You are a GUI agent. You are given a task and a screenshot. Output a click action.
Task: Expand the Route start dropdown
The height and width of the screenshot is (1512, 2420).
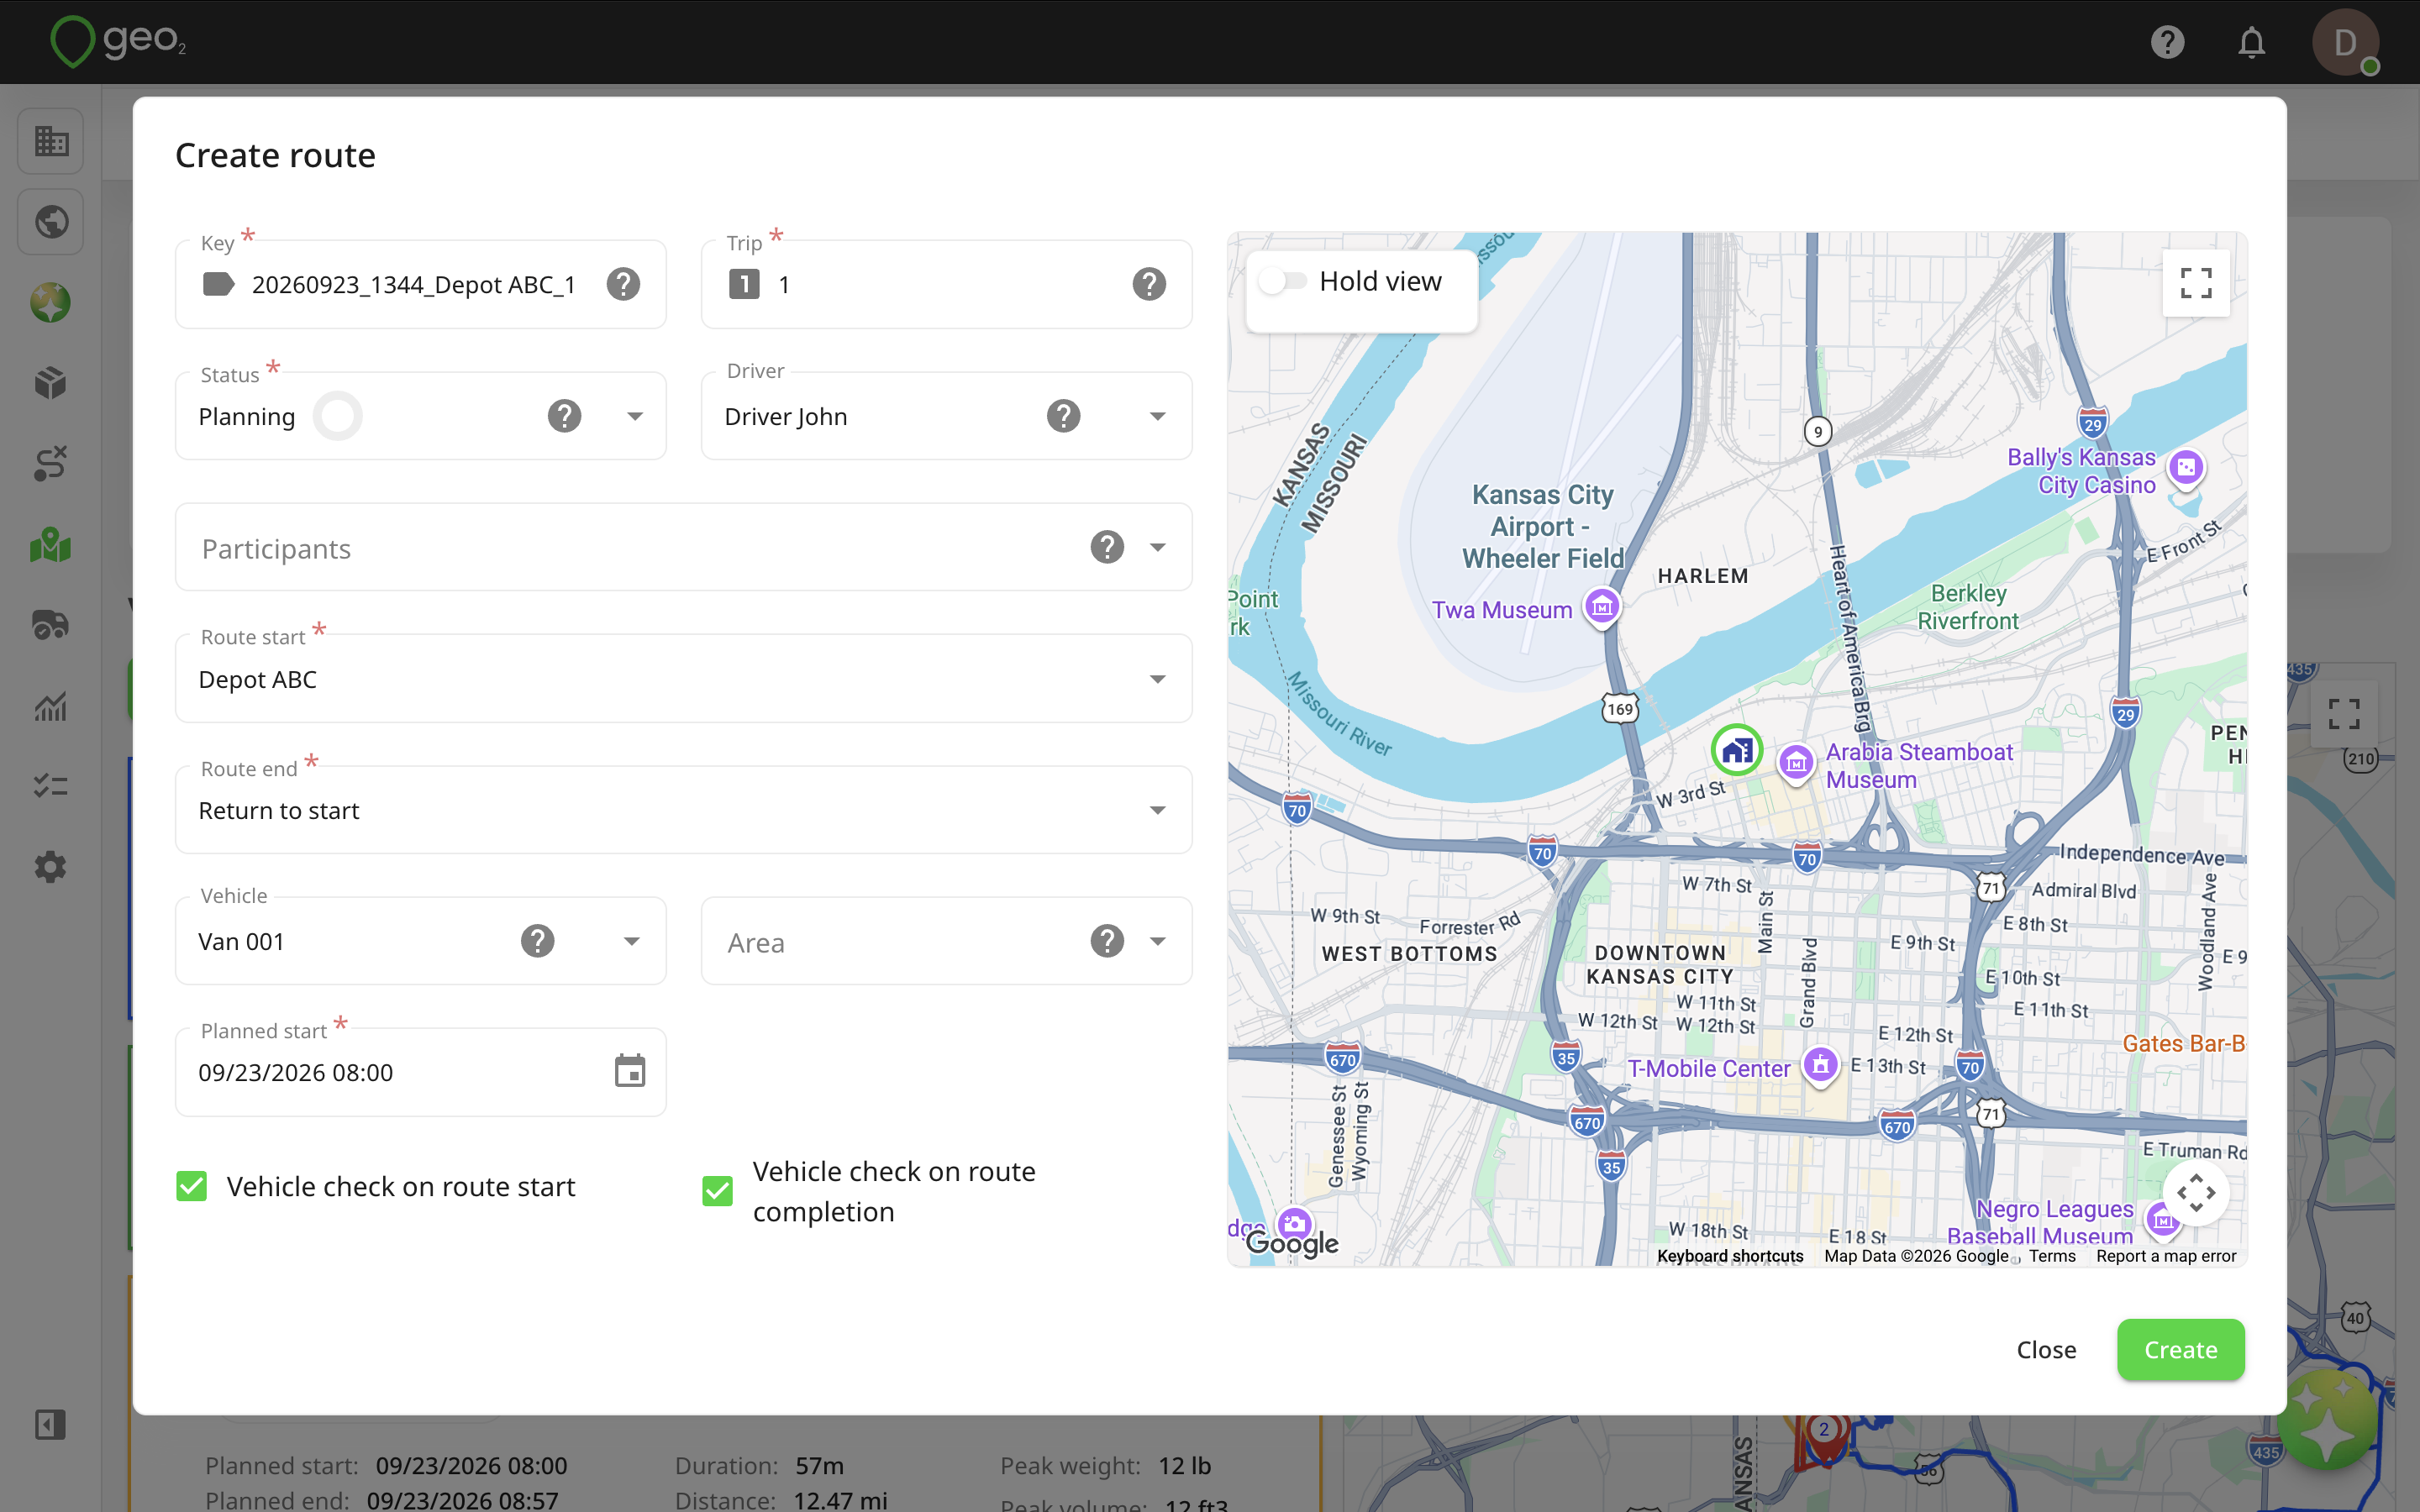pyautogui.click(x=1157, y=679)
